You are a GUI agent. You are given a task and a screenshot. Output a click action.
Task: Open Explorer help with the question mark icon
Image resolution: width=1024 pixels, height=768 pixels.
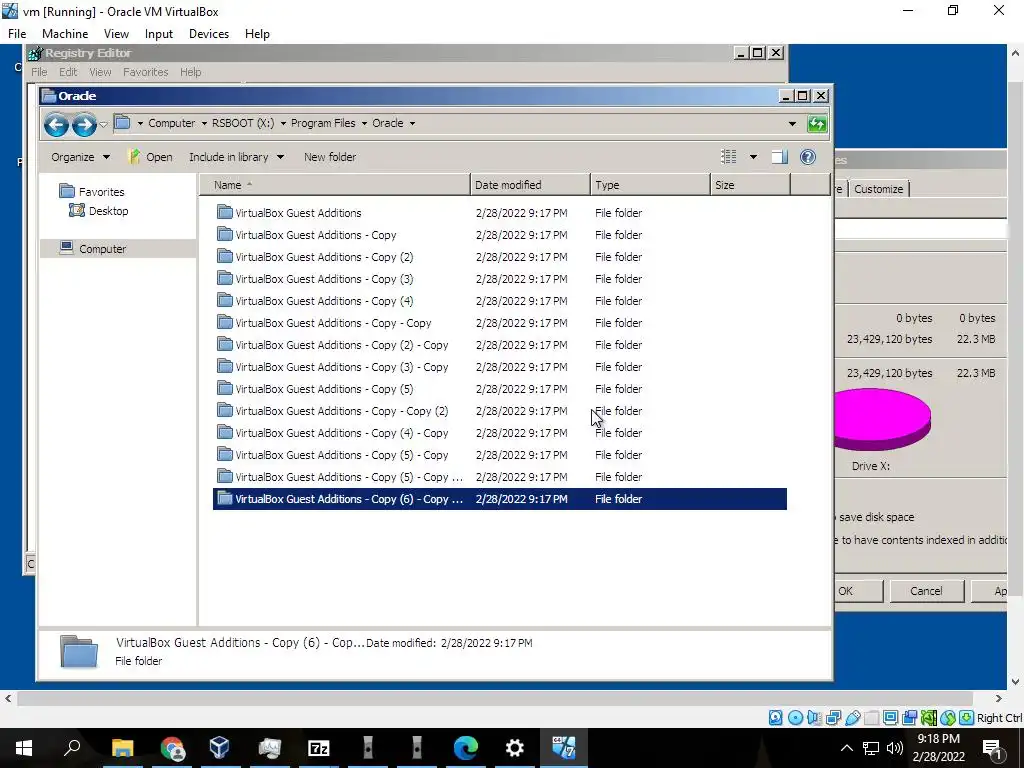(808, 157)
